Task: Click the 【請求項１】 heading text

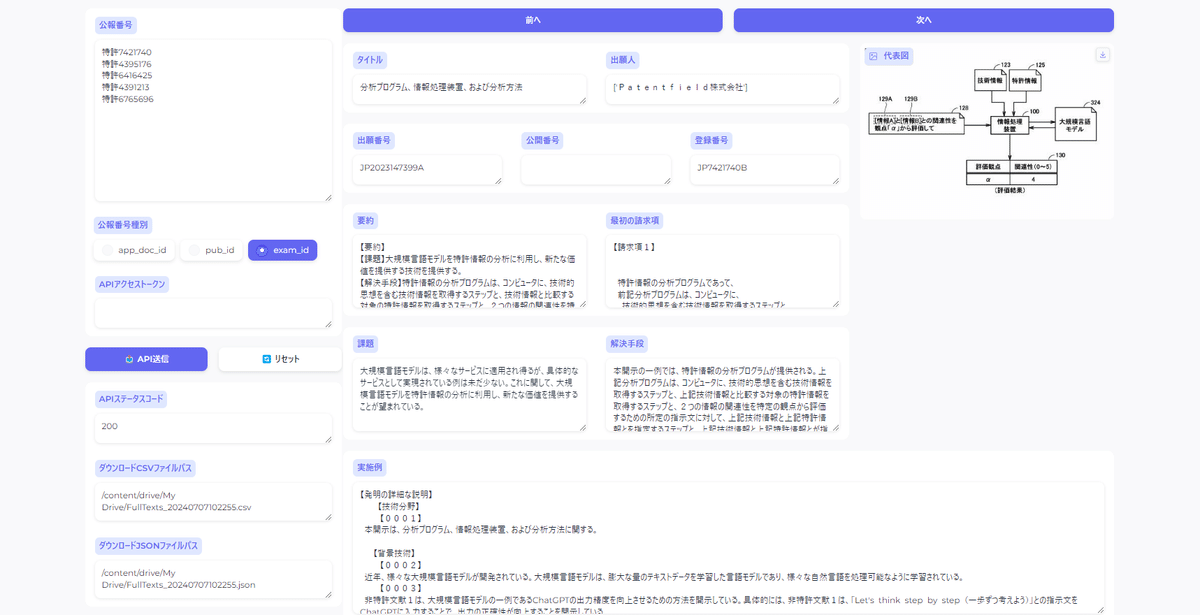Action: [636, 247]
